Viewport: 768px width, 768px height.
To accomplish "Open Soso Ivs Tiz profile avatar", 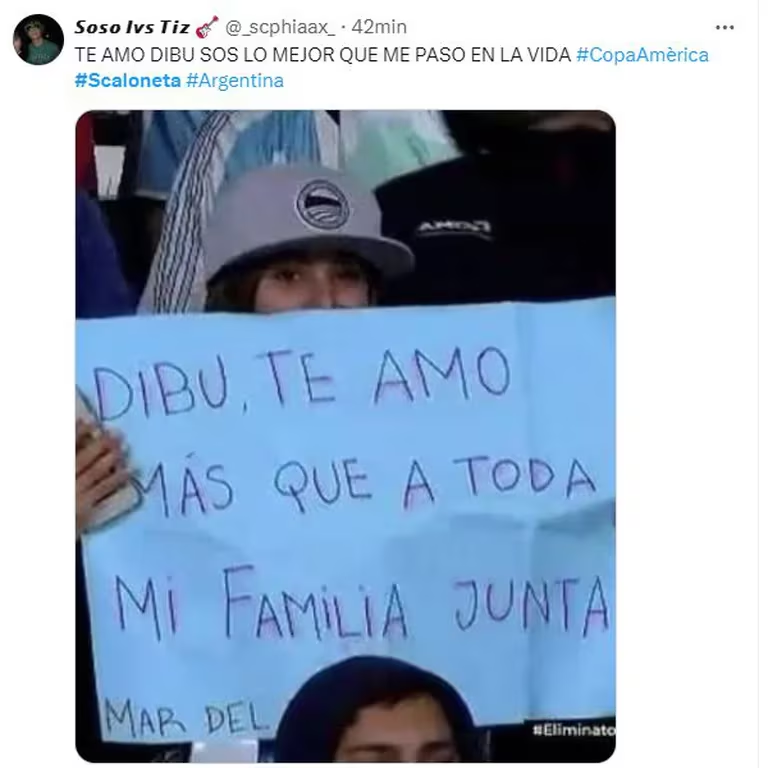I will click(38, 39).
